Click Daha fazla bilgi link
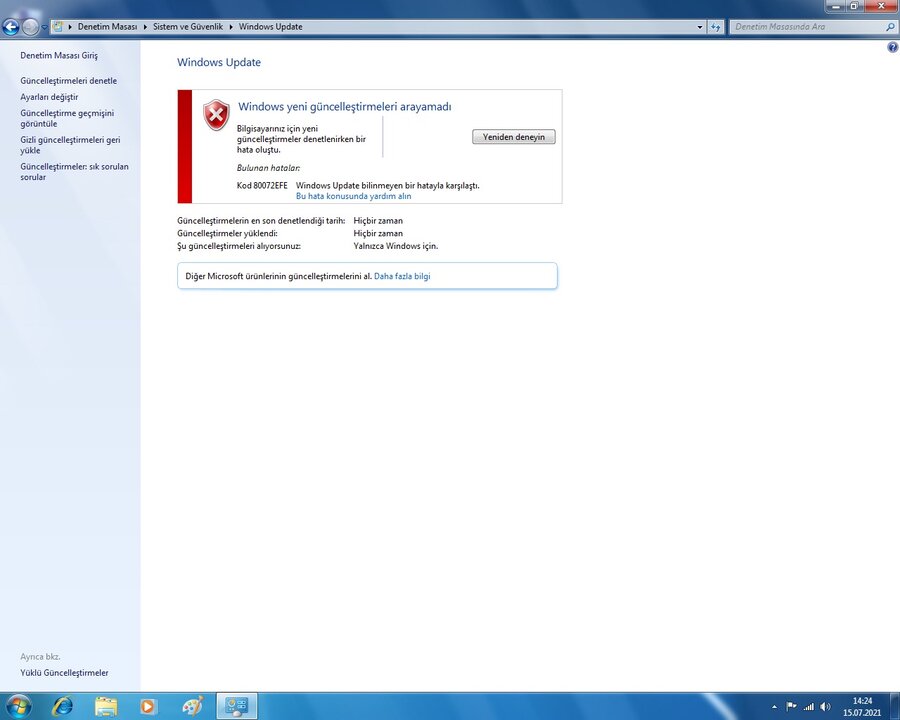Image resolution: width=900 pixels, height=720 pixels. [x=402, y=276]
